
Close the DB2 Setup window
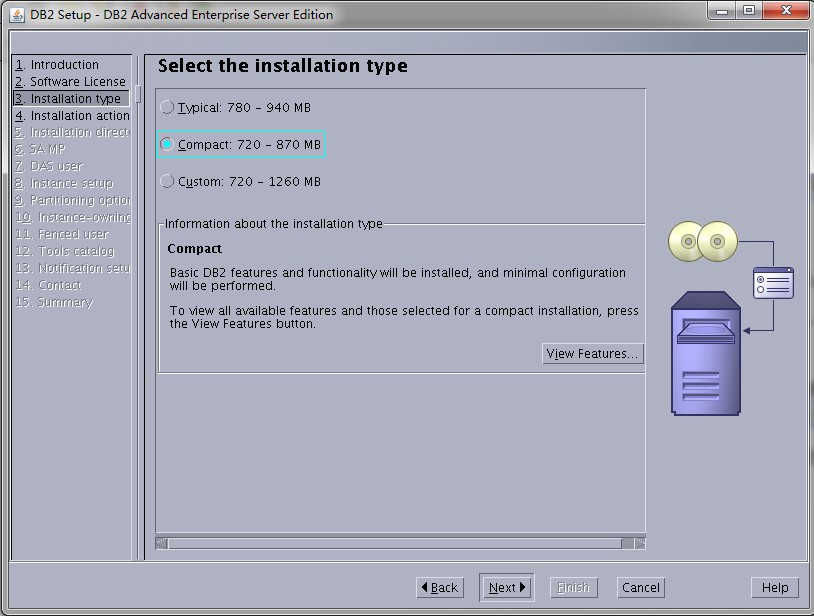click(x=786, y=11)
